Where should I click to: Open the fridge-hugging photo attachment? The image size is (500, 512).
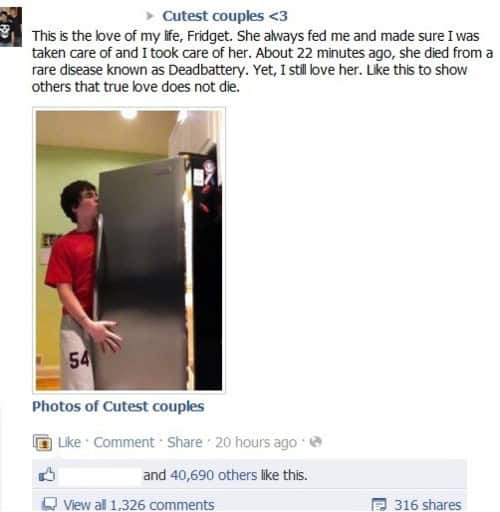[129, 250]
